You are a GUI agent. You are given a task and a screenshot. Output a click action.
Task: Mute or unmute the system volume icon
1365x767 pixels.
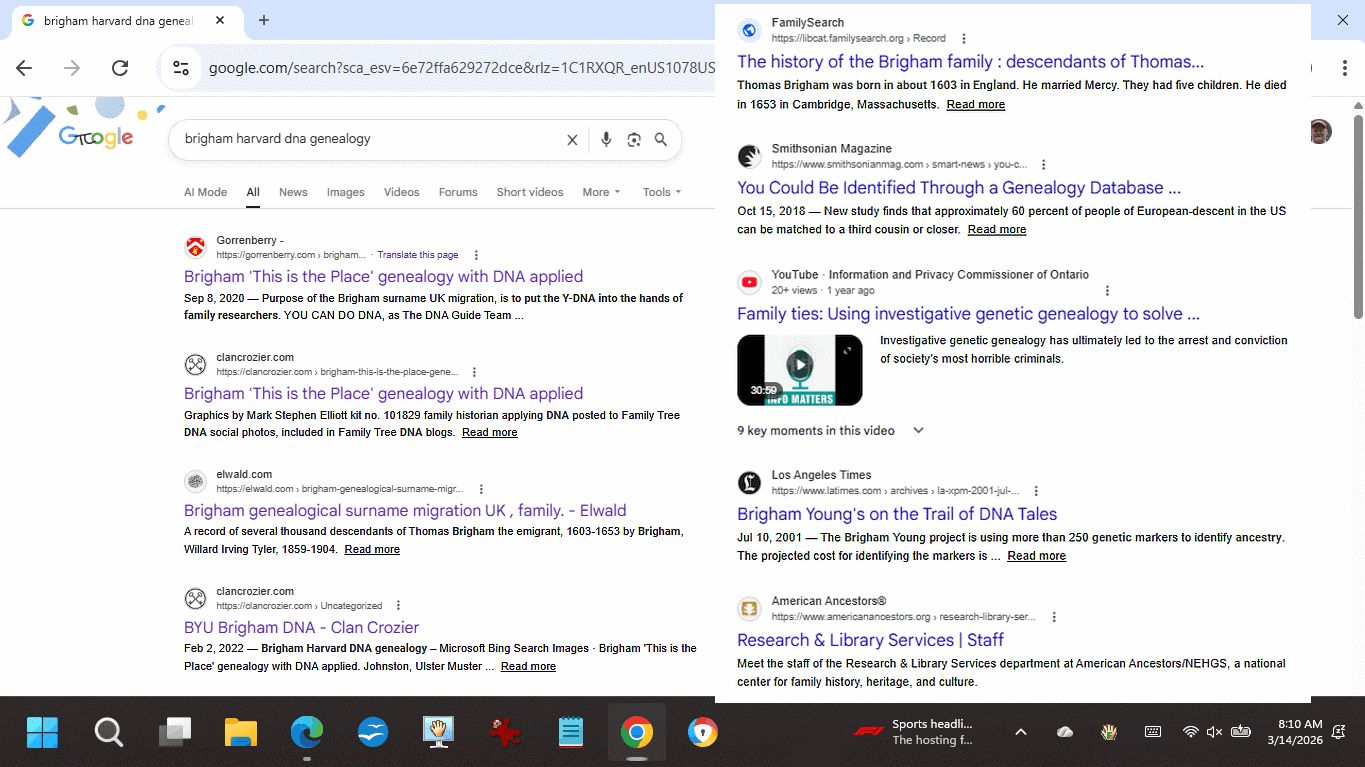1214,732
